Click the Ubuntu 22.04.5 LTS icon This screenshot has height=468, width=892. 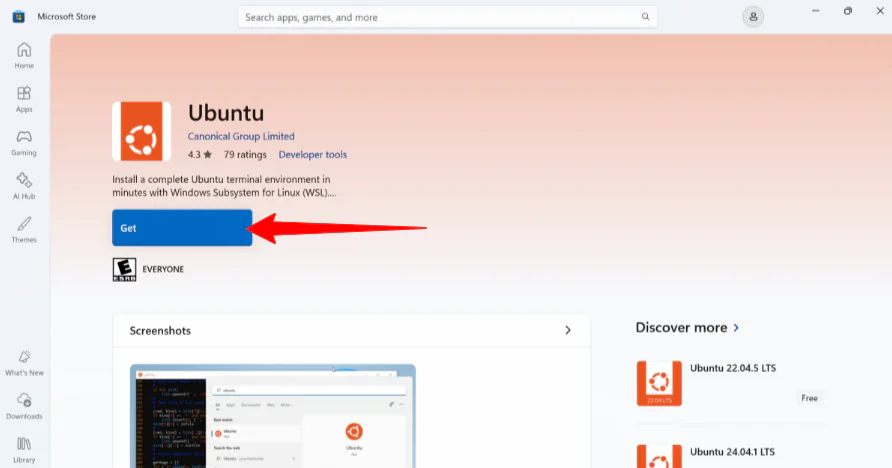[x=659, y=383]
